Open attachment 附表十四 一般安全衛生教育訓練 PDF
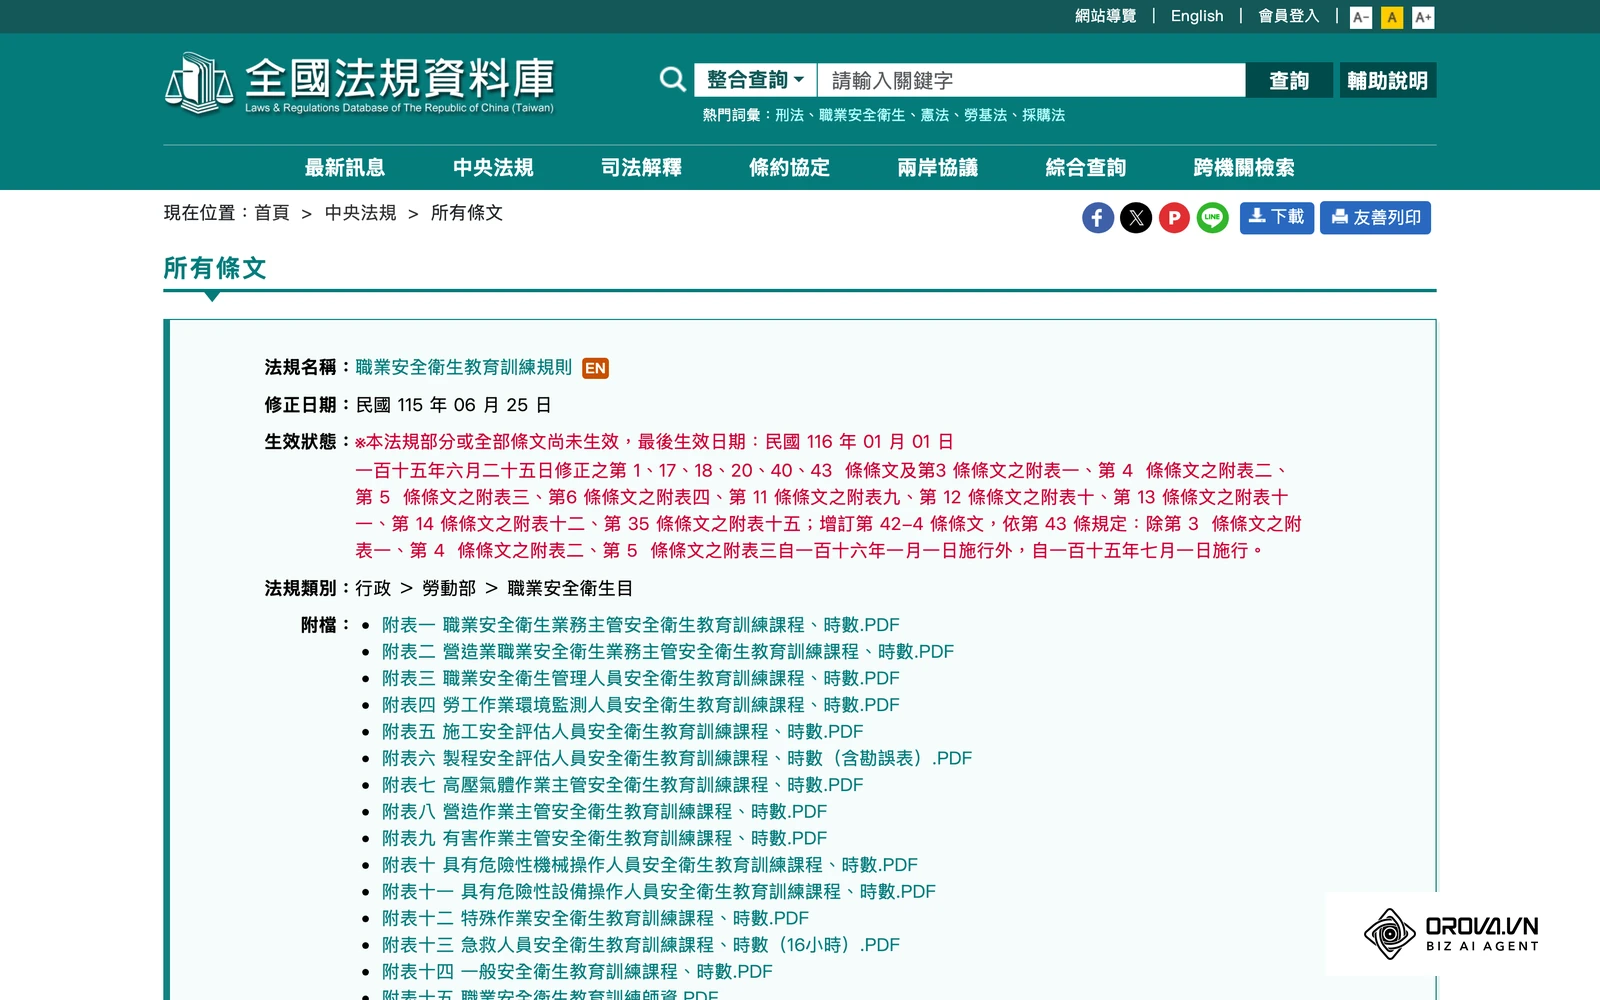 577,971
